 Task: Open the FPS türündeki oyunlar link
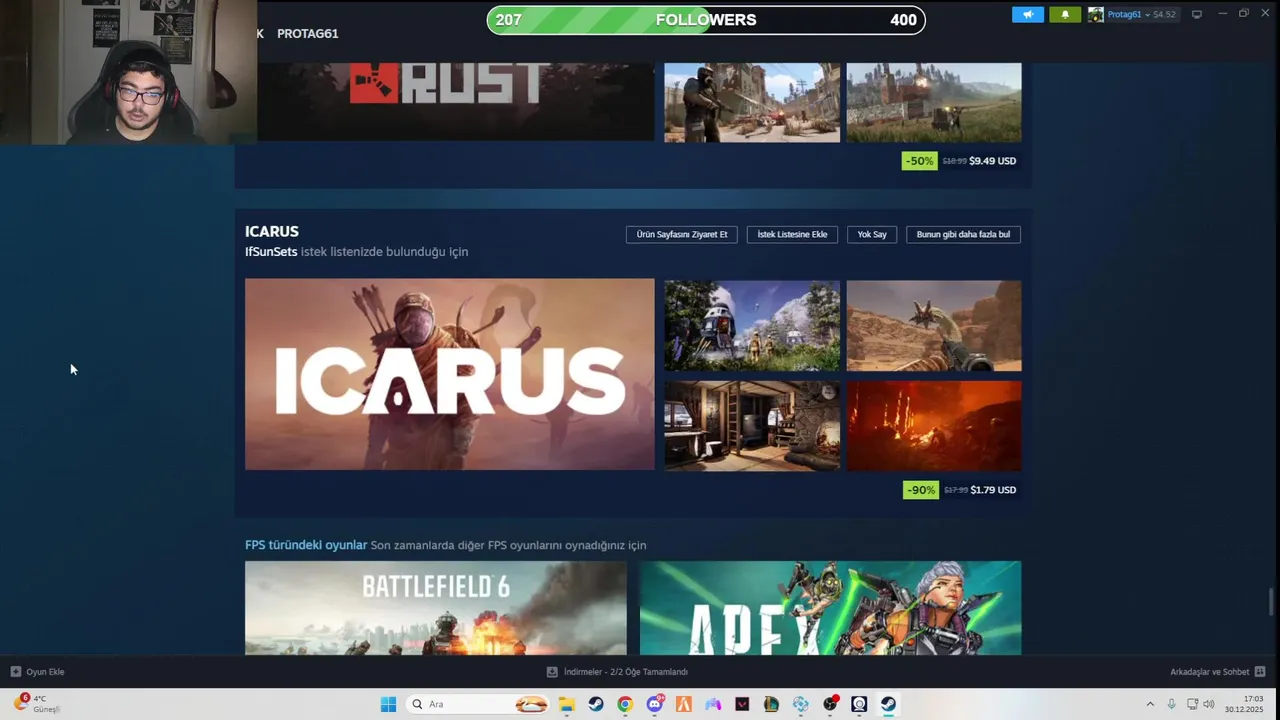[306, 545]
